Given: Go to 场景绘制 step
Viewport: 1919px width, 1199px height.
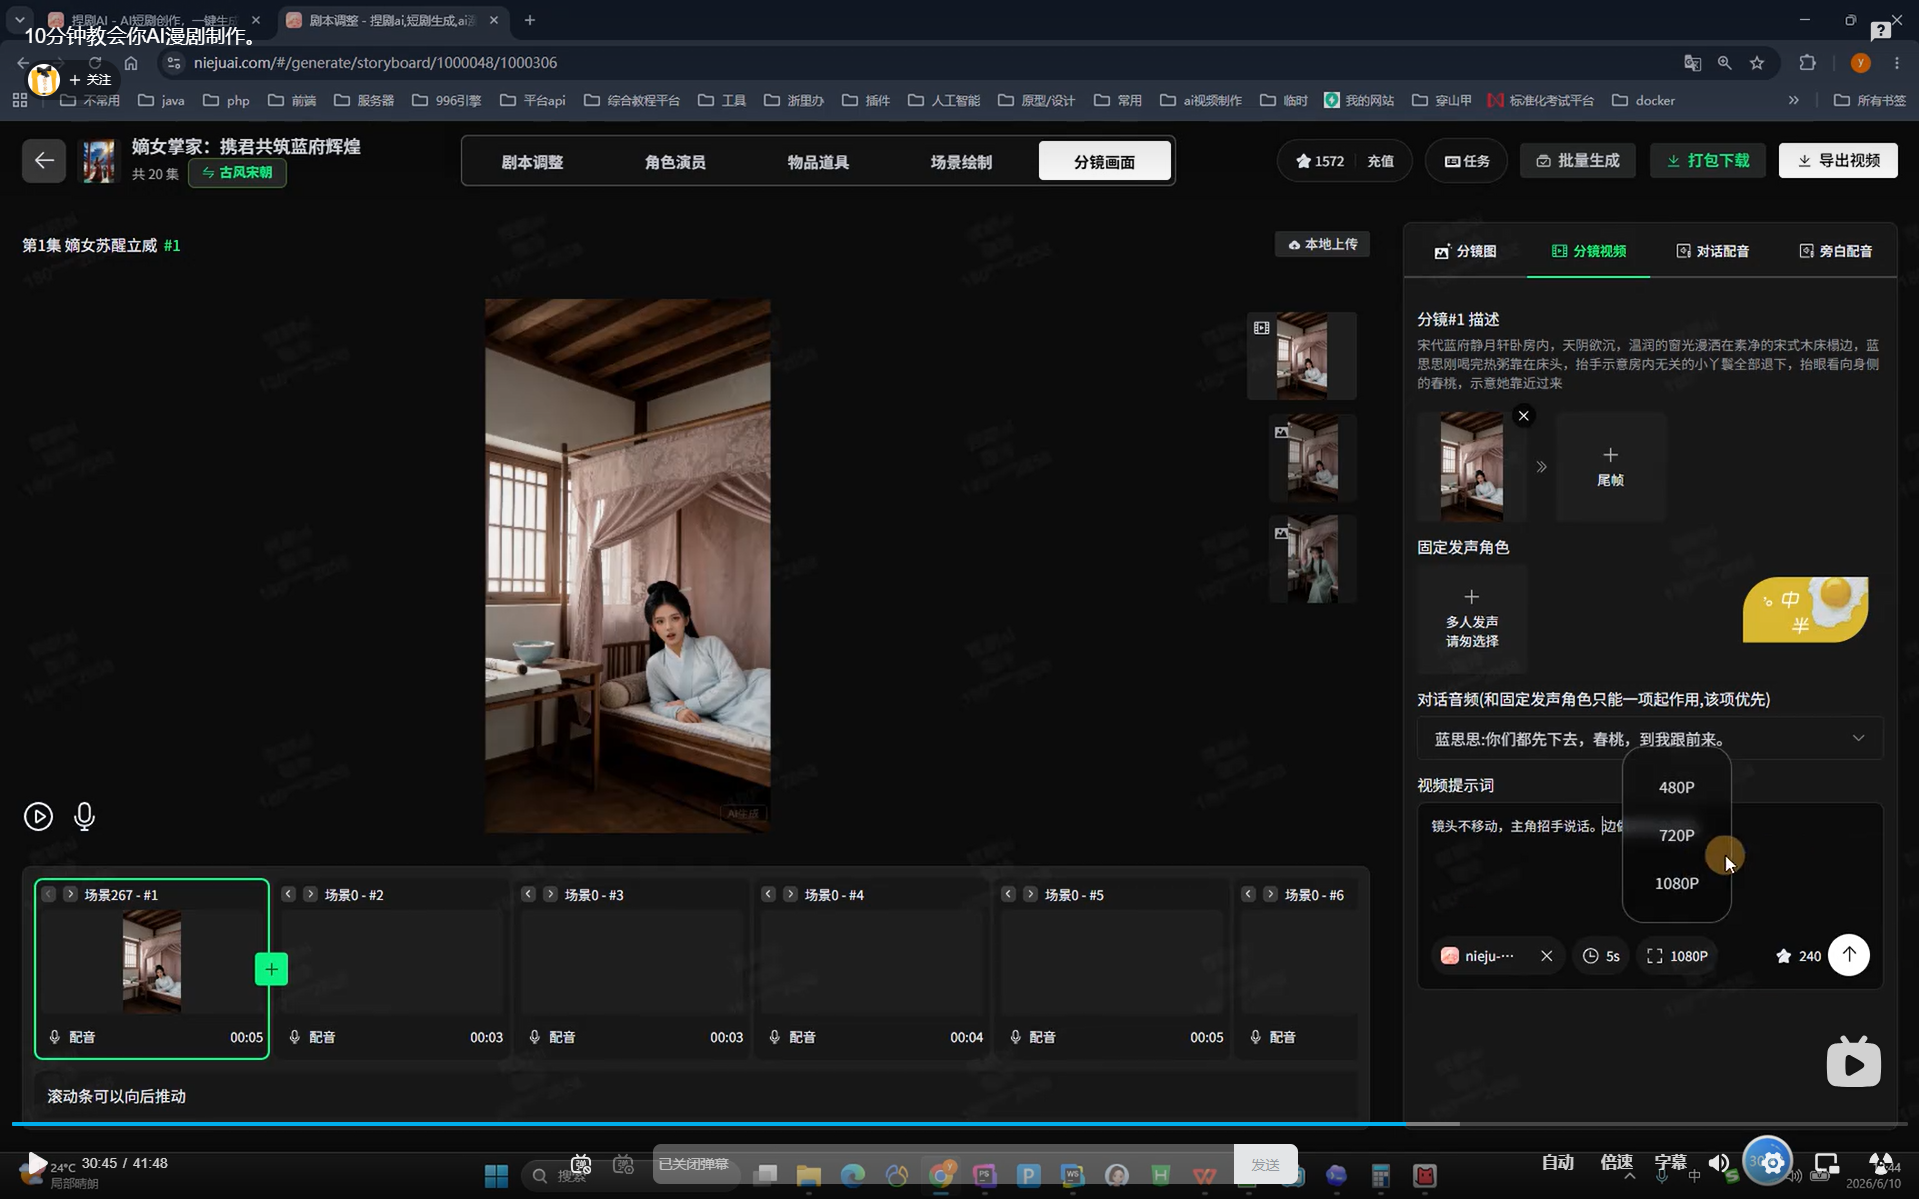Looking at the screenshot, I should click(961, 162).
